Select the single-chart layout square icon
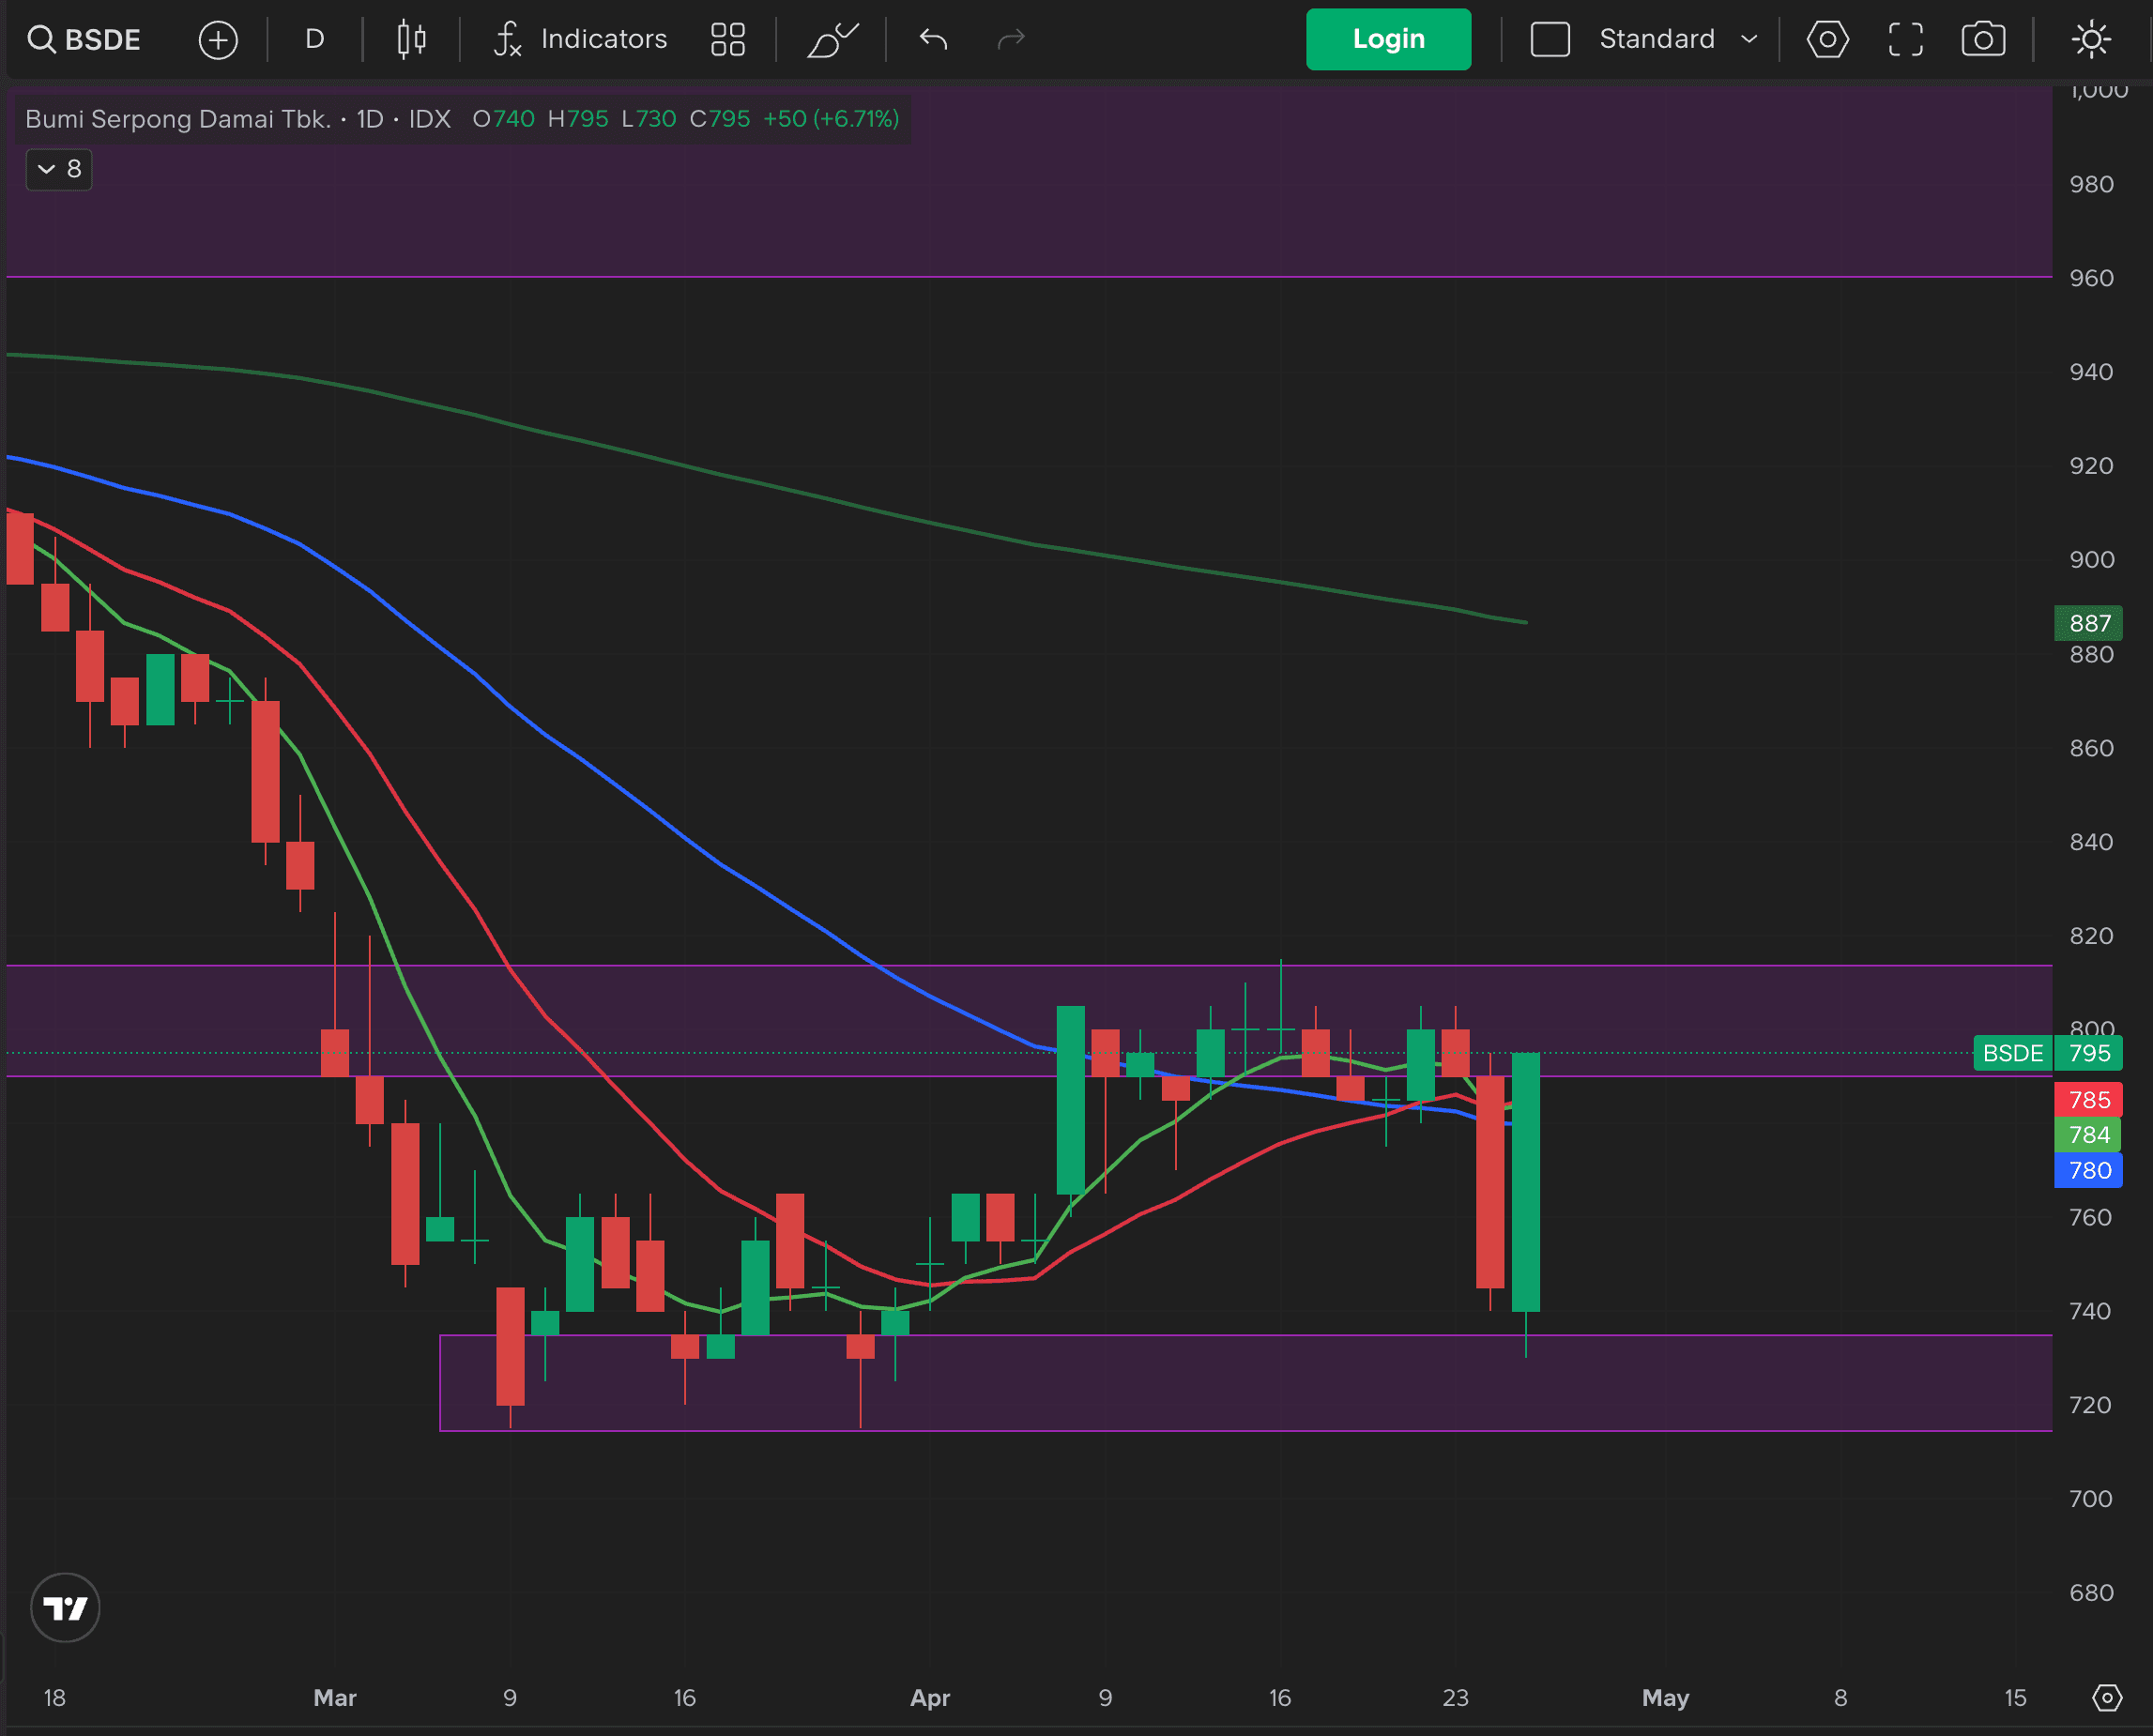Image resolution: width=2153 pixels, height=1736 pixels. [1550, 39]
